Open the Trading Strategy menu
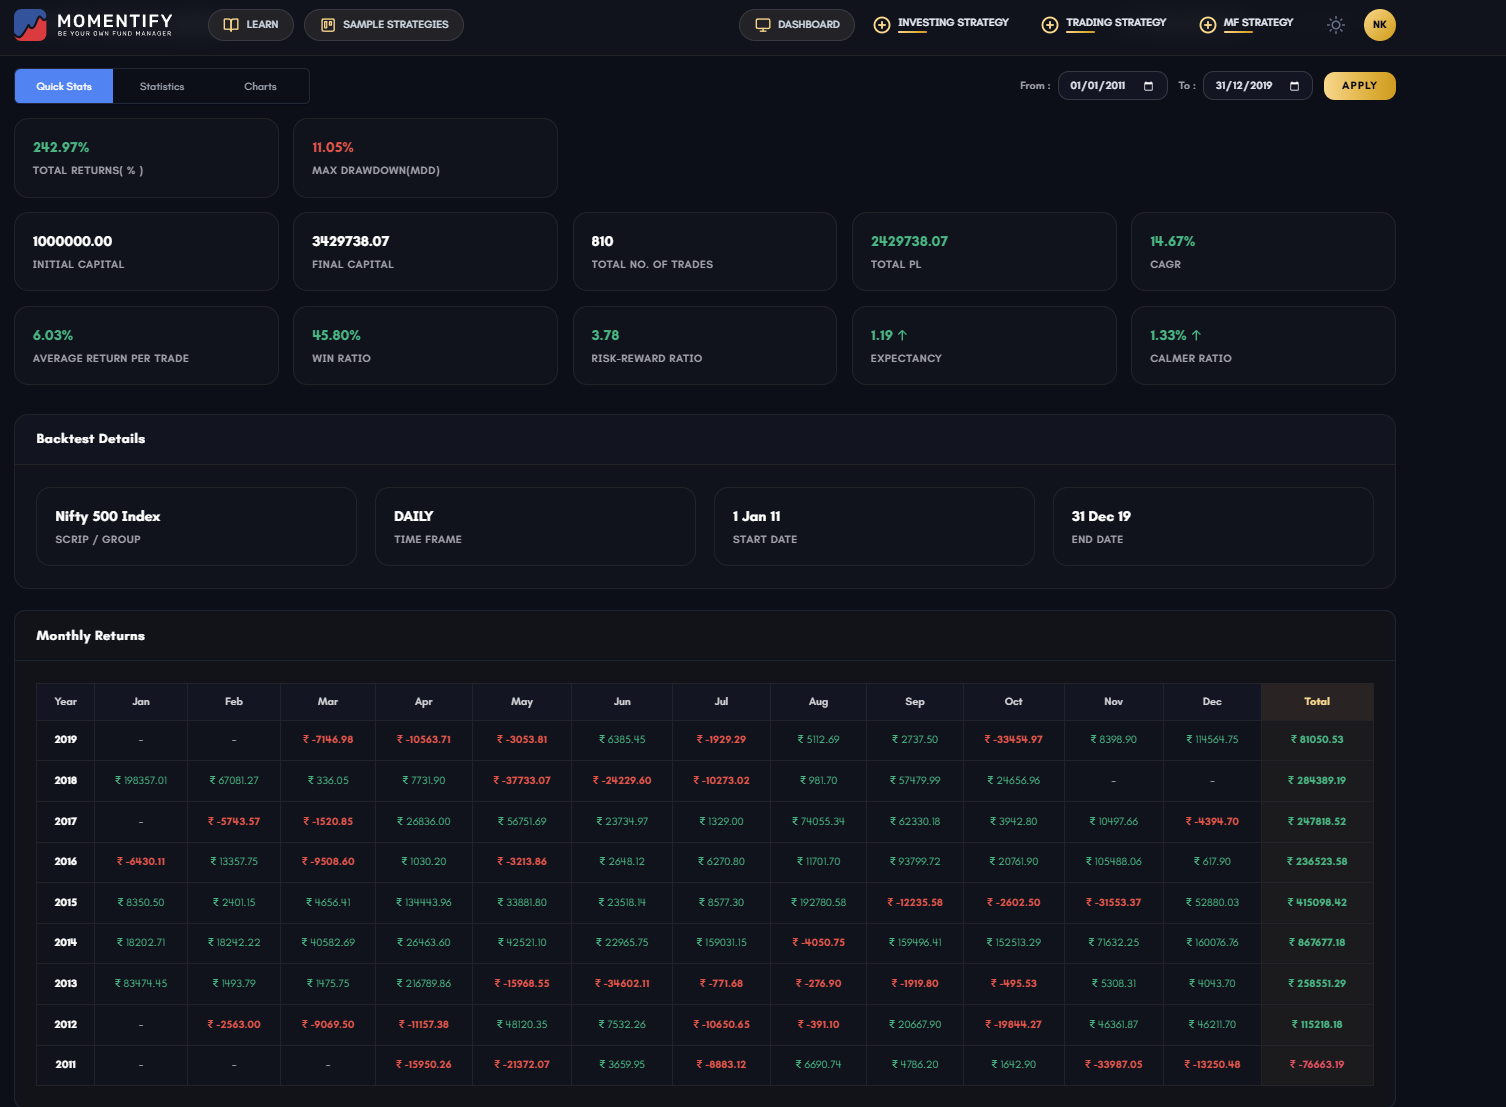 (x=1116, y=22)
